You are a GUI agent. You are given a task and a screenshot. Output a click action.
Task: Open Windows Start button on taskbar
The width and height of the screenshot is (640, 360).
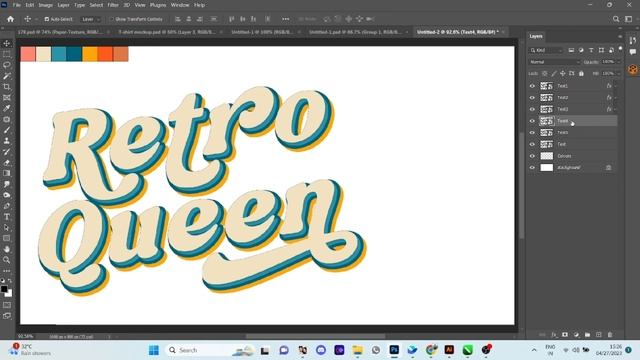(x=154, y=350)
